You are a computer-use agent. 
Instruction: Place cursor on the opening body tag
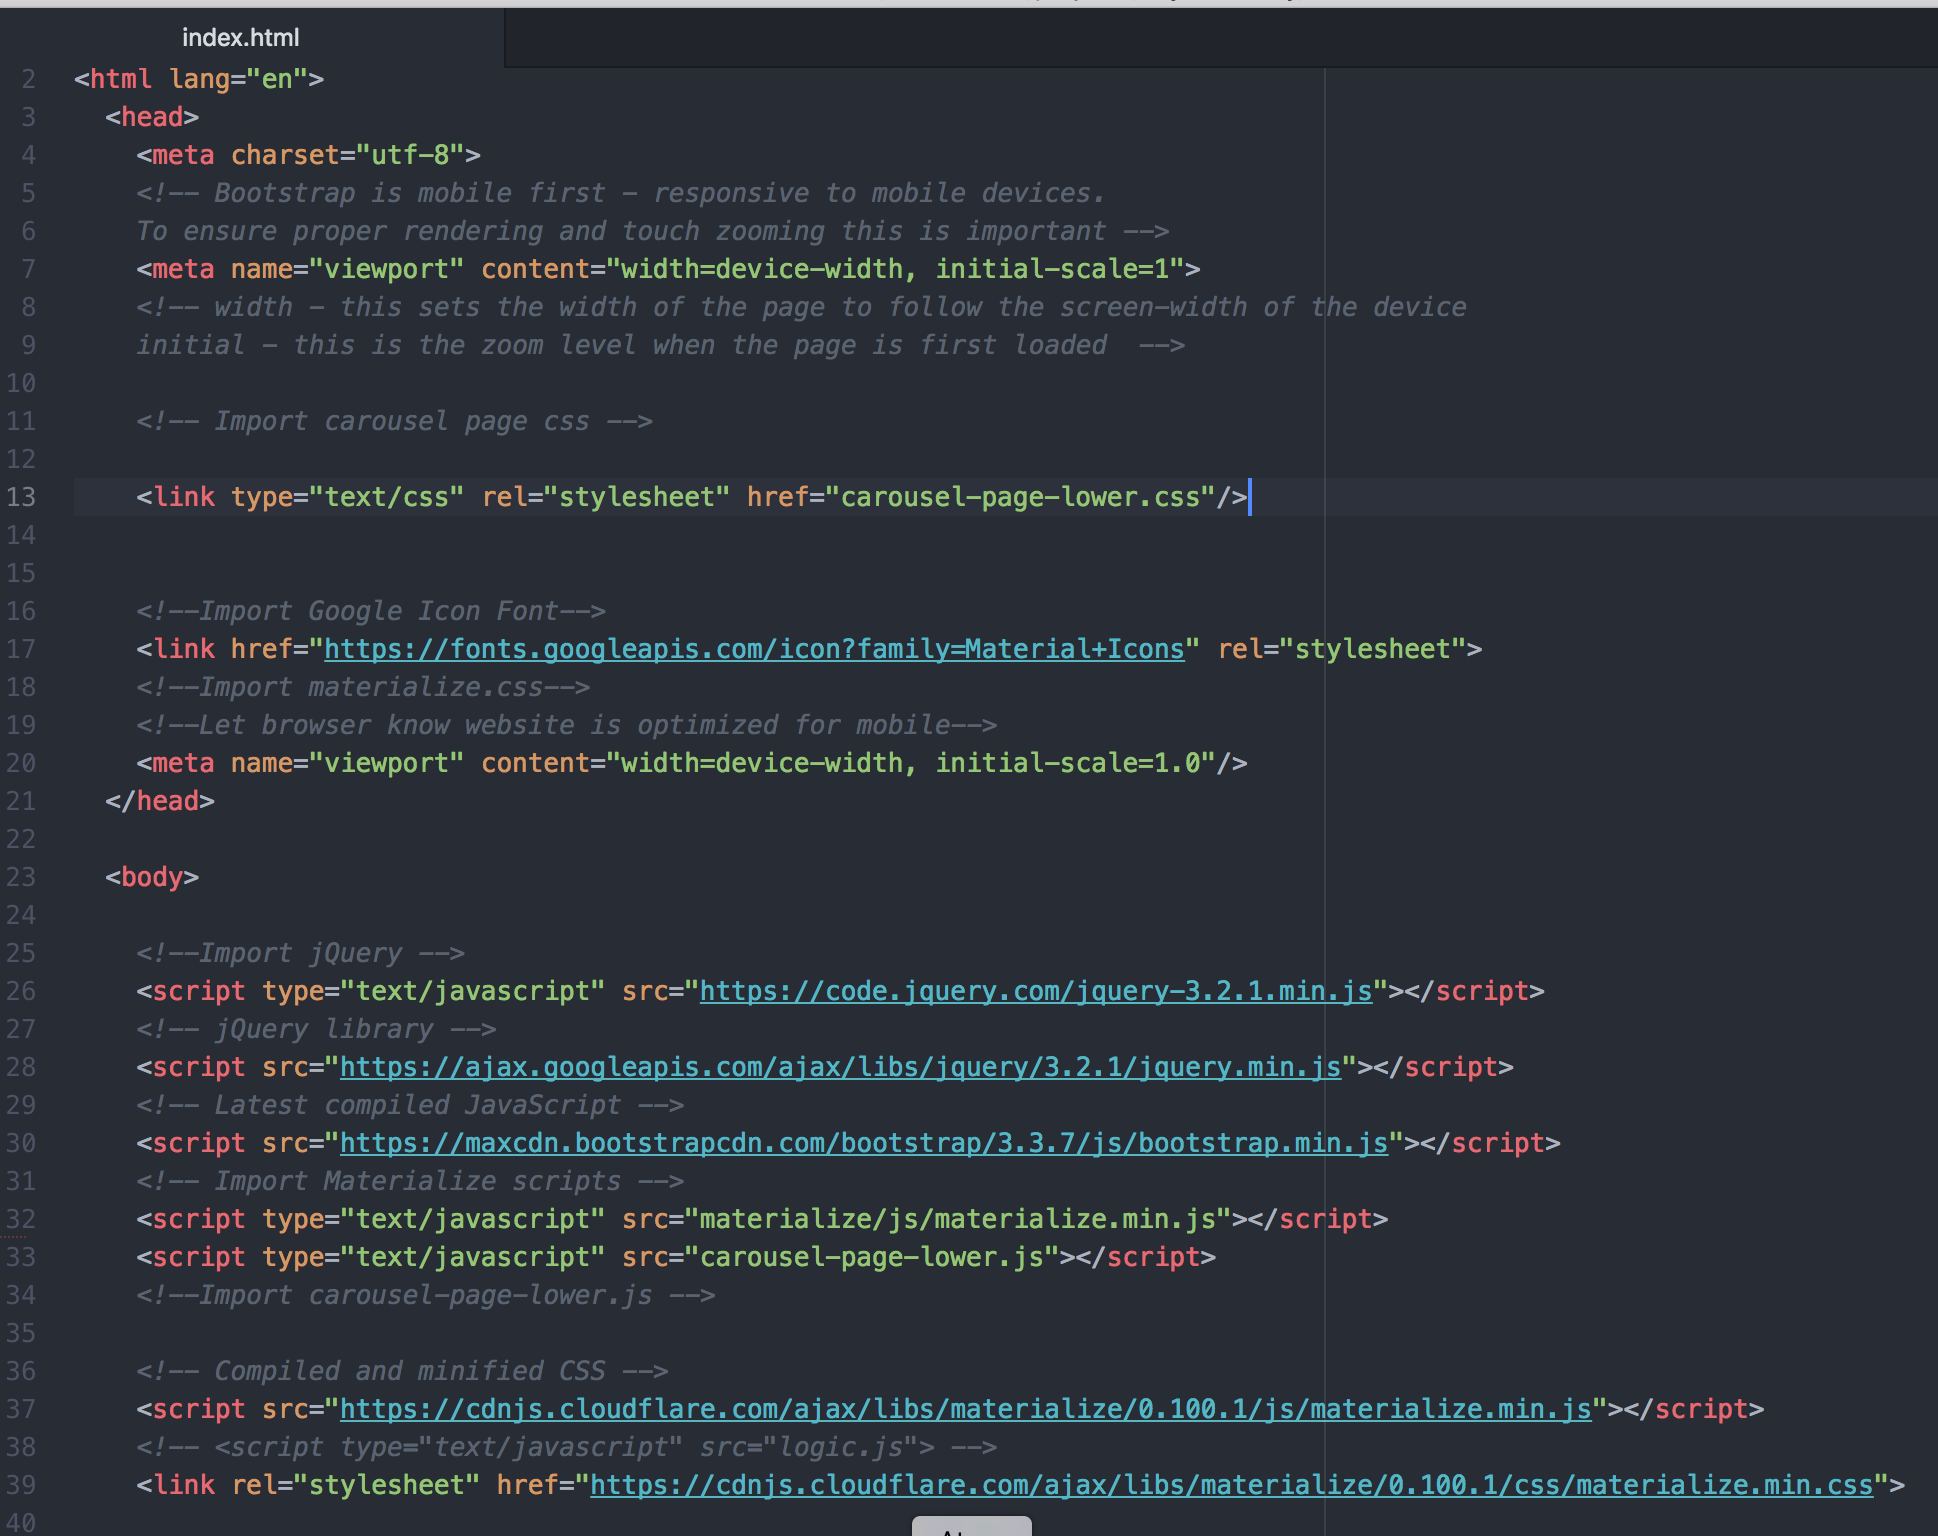(152, 878)
